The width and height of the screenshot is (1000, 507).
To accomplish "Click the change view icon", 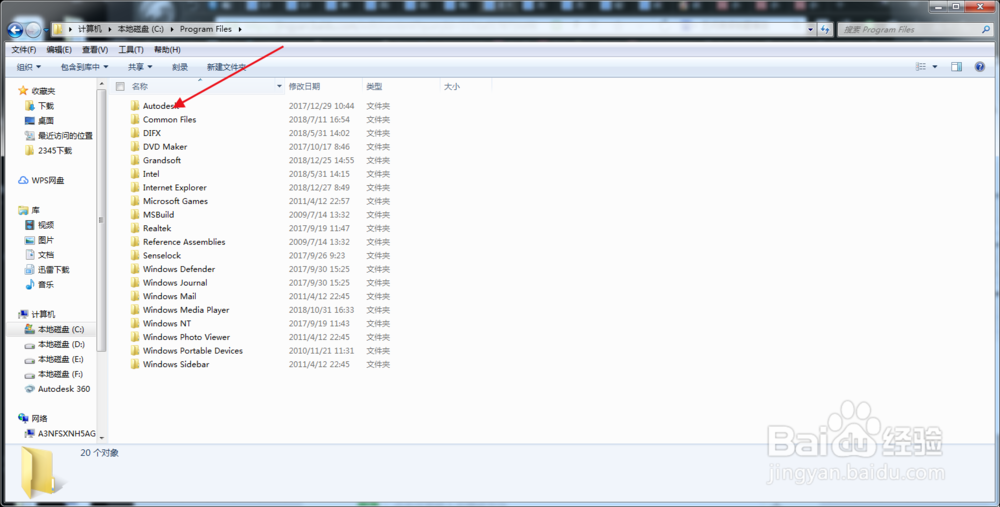I will click(x=920, y=66).
